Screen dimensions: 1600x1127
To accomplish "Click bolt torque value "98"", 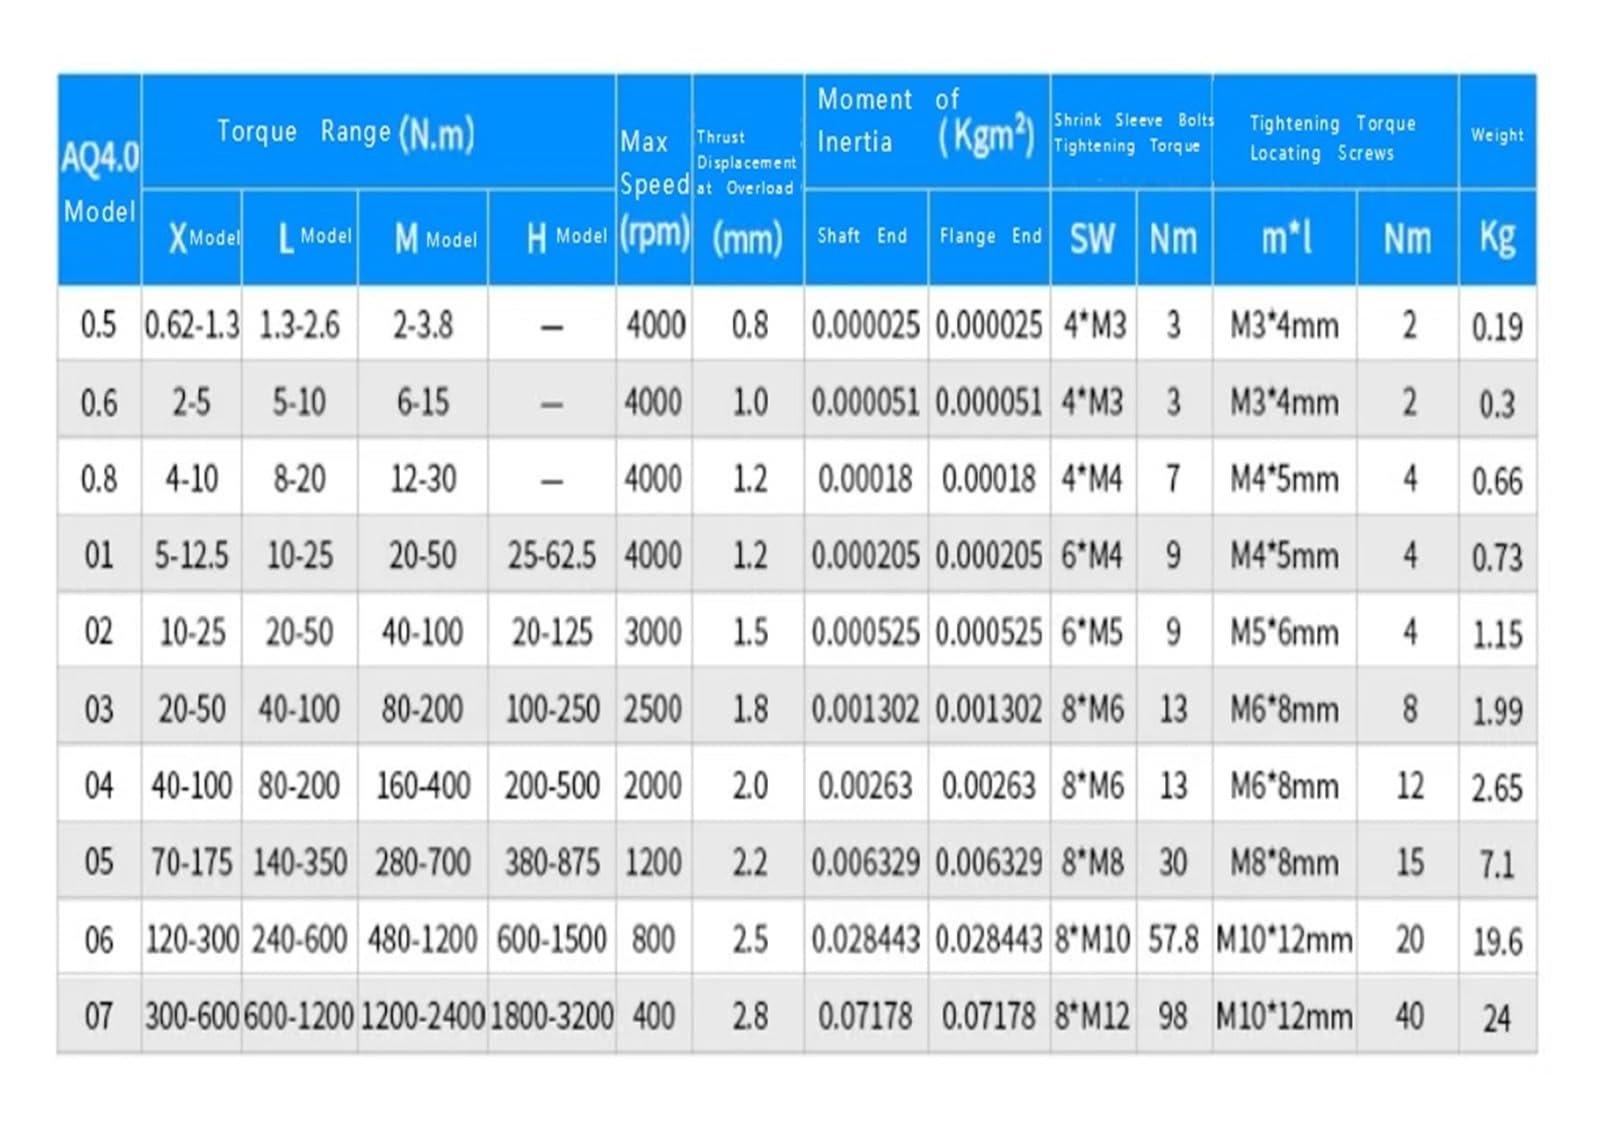I will tap(1173, 1017).
